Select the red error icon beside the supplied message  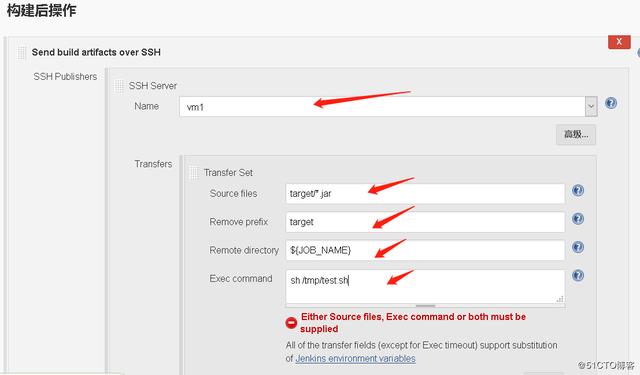pyautogui.click(x=291, y=323)
